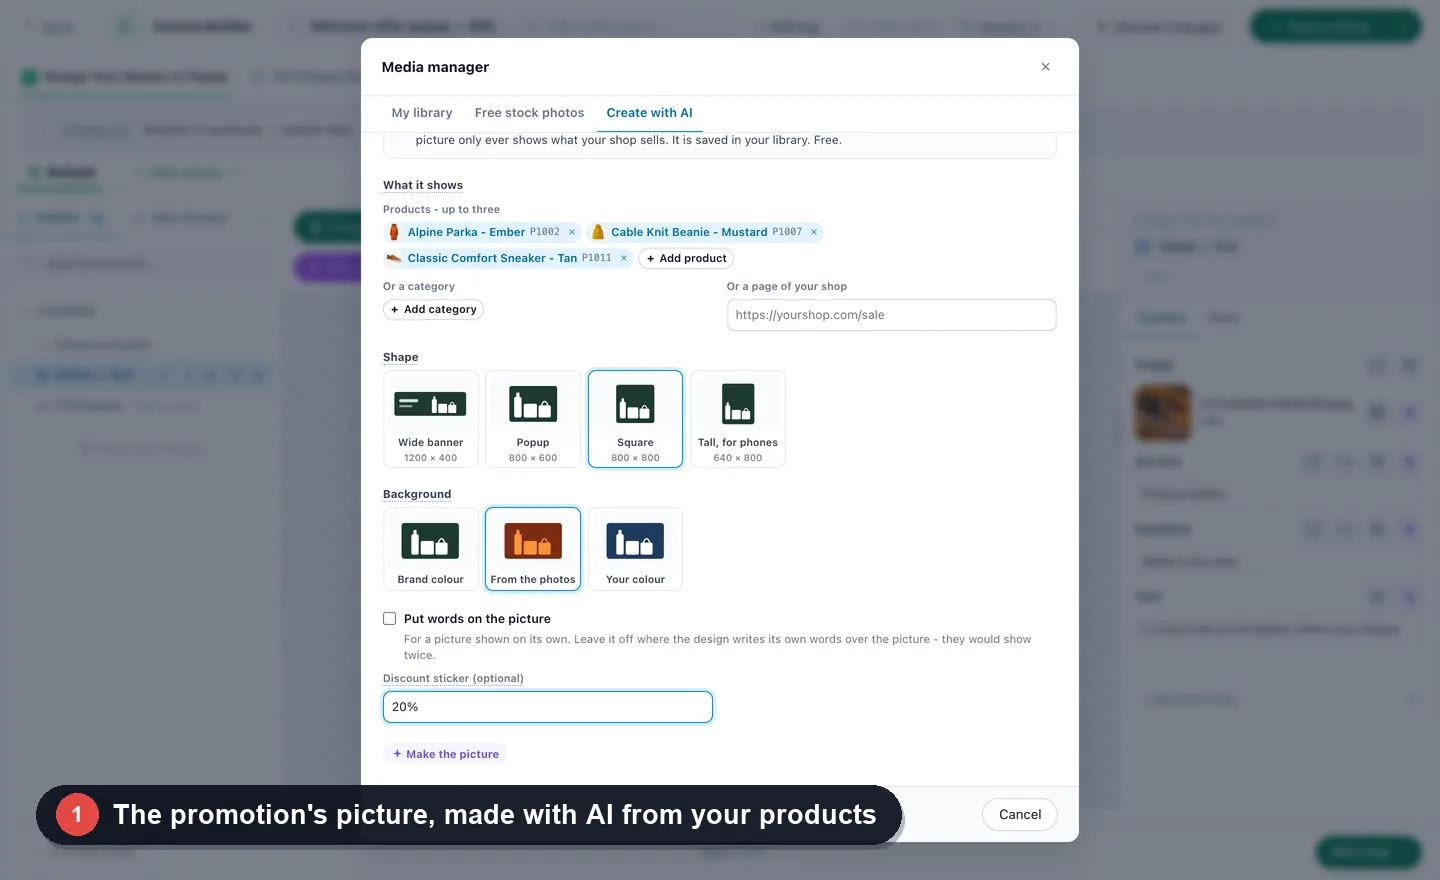Select From the photos background

[533, 549]
